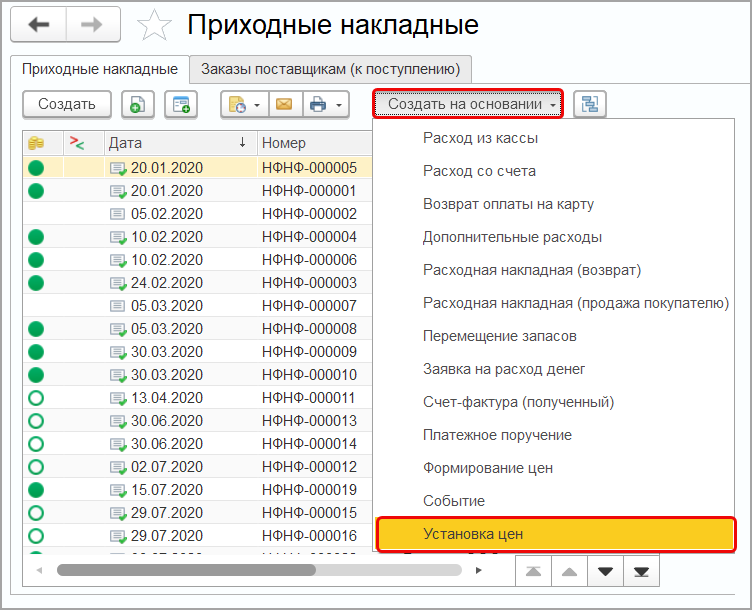Click the document icon in row НФНФ-000007
The height and width of the screenshot is (610, 752).
(118, 306)
